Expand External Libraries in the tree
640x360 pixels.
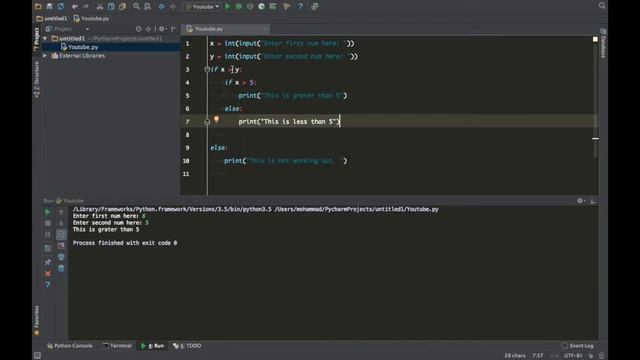pos(45,56)
